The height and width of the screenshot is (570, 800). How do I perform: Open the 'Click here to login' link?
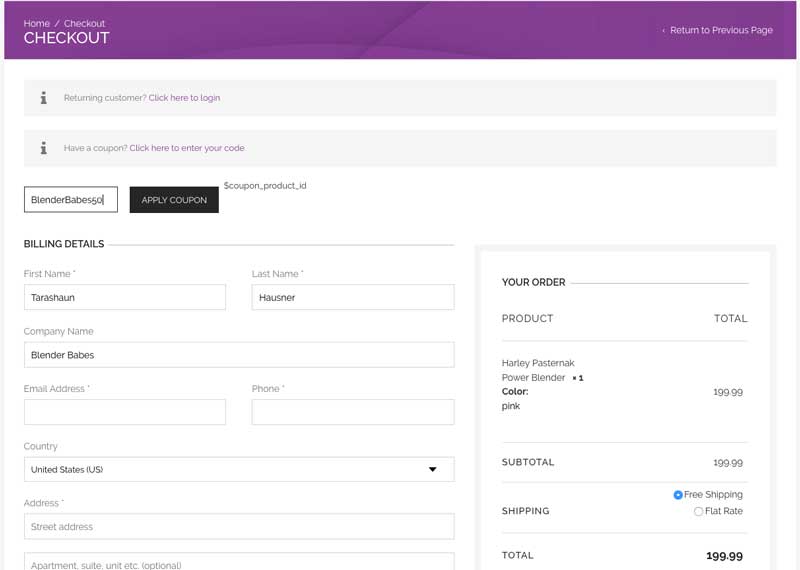pos(184,98)
